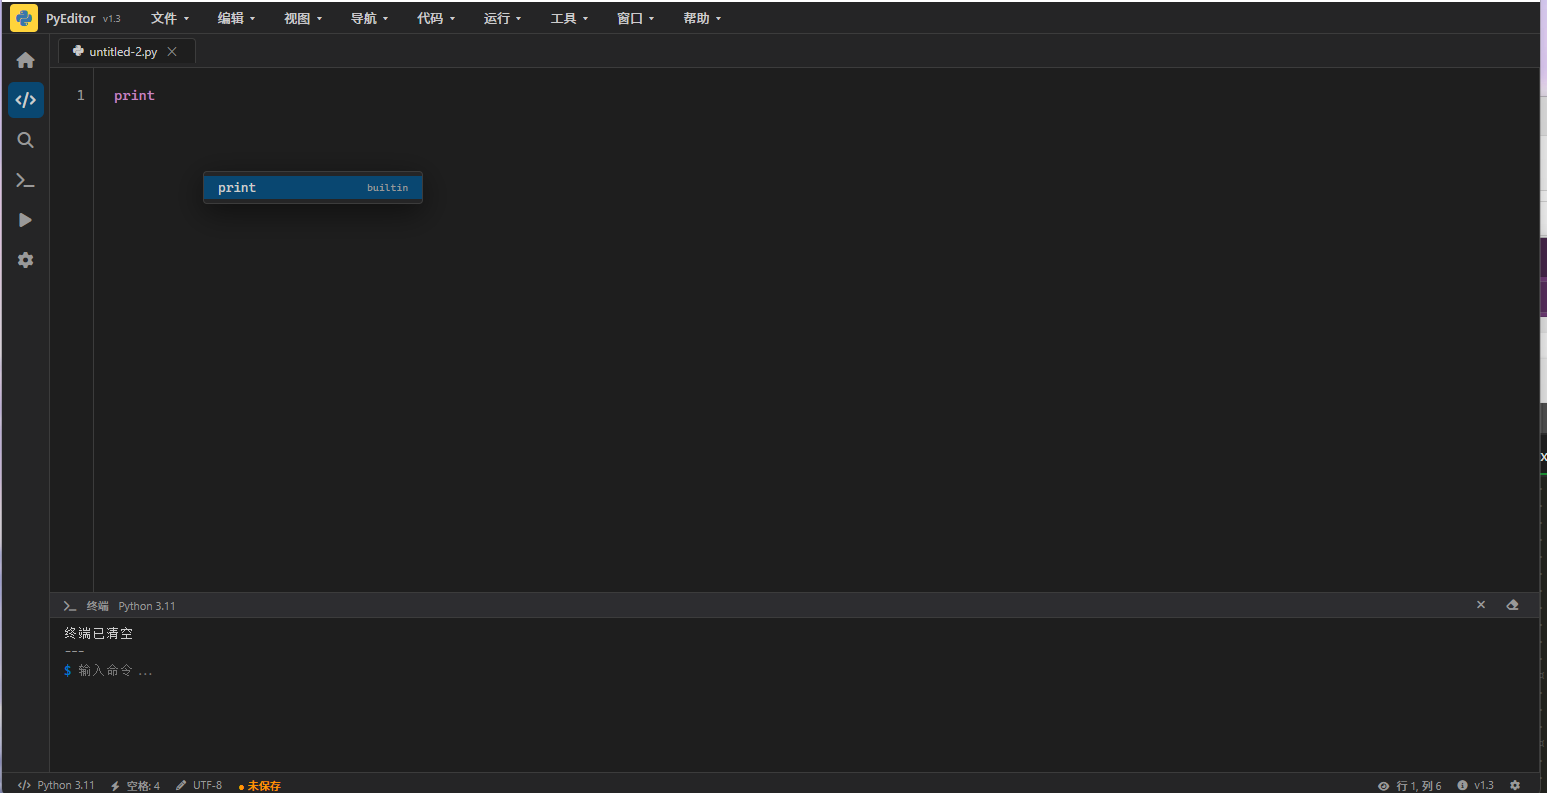Click the UTF-8 encoding status entry
Screen dimensions: 1547x793
199,785
